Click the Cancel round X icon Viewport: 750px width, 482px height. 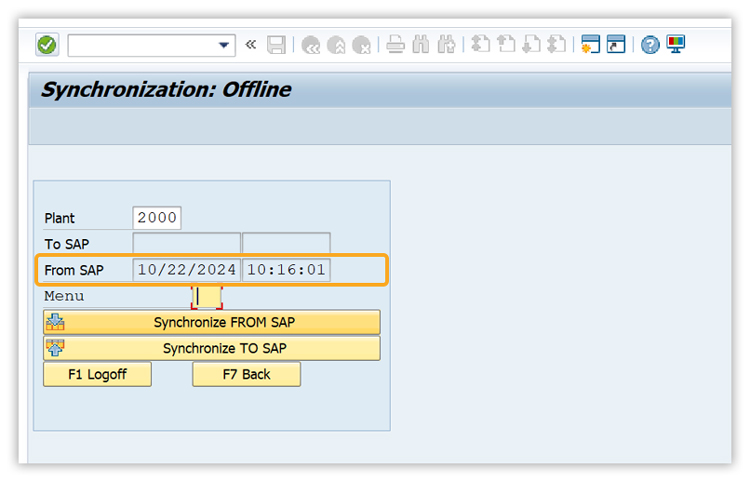(362, 45)
